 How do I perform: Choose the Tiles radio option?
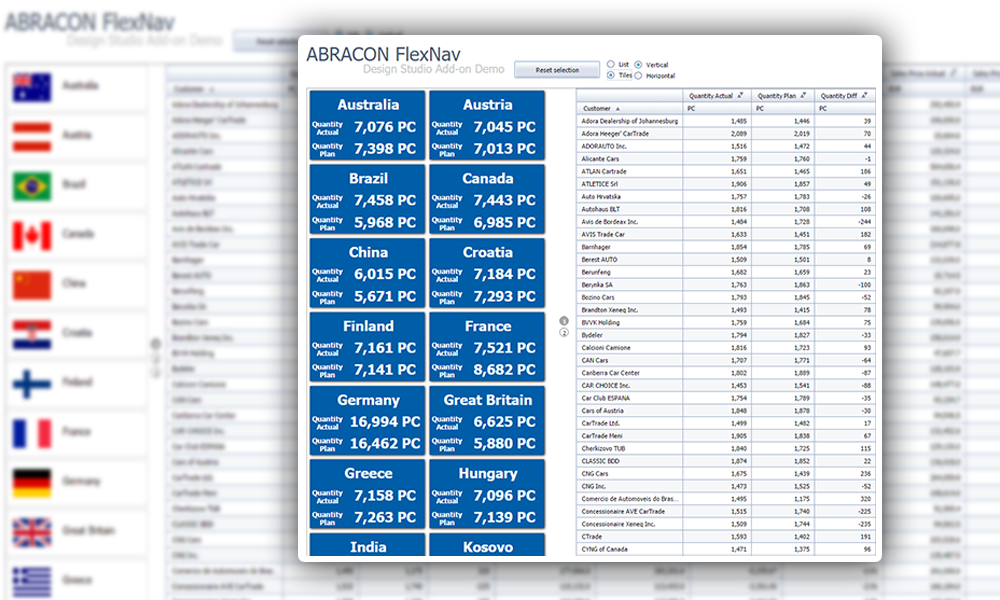coord(611,75)
